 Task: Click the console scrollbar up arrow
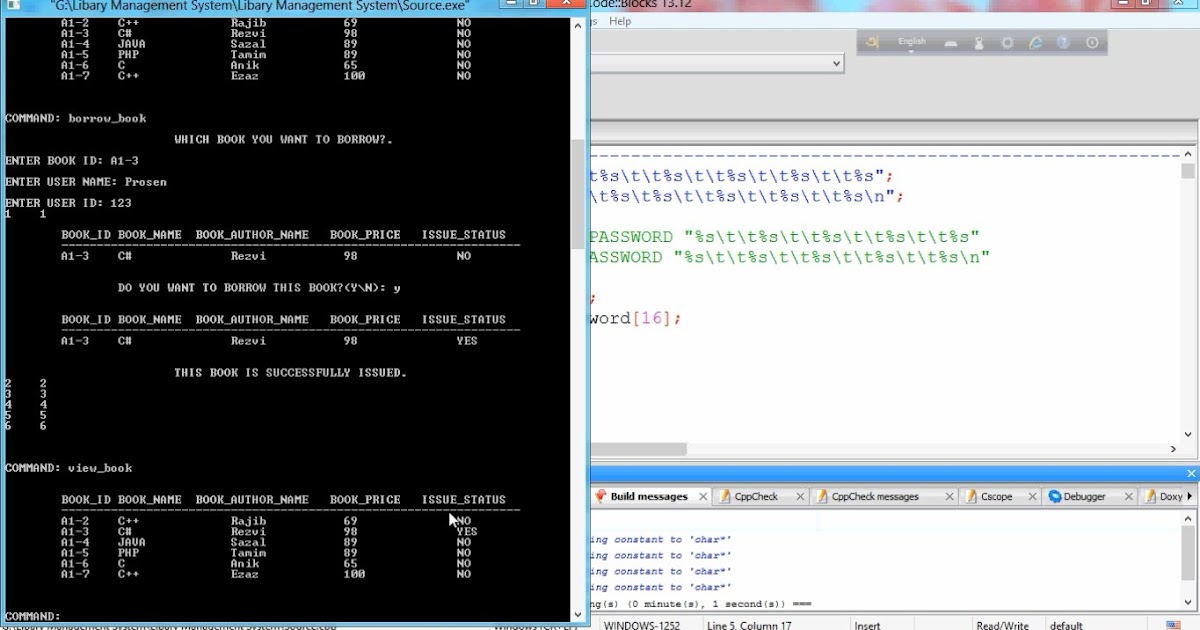point(577,27)
